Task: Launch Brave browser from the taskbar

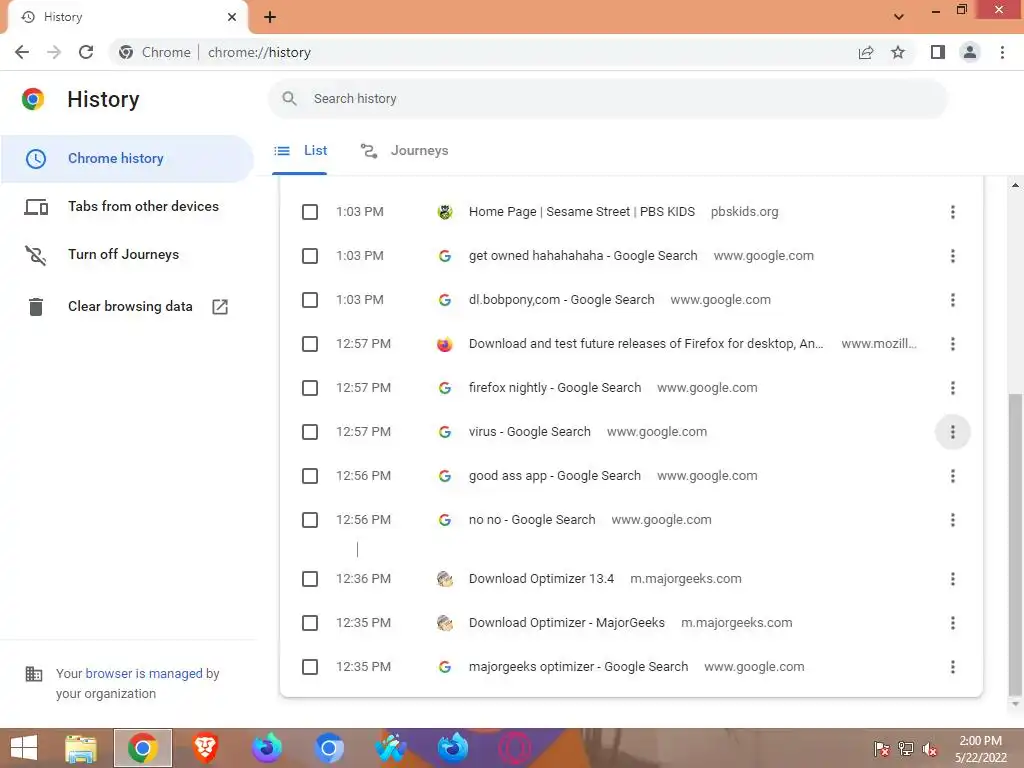Action: (x=205, y=748)
